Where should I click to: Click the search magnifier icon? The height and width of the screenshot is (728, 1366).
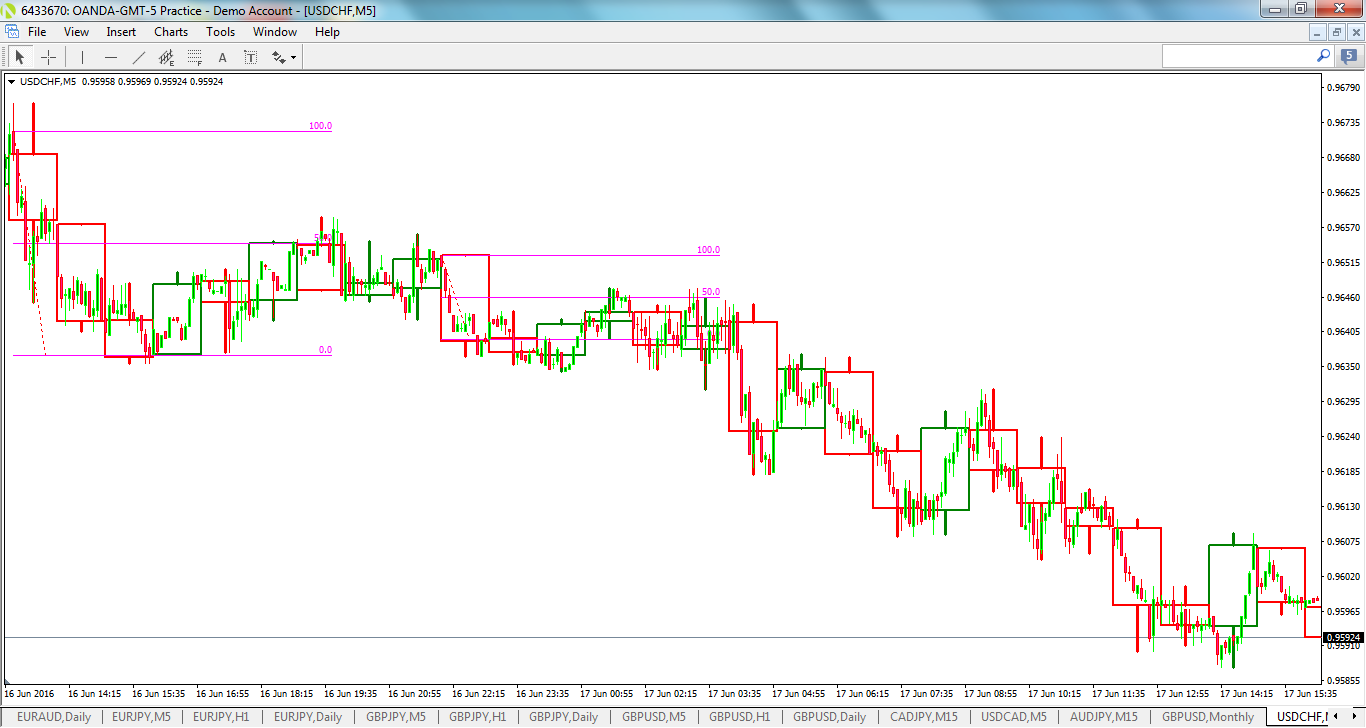[x=1322, y=56]
